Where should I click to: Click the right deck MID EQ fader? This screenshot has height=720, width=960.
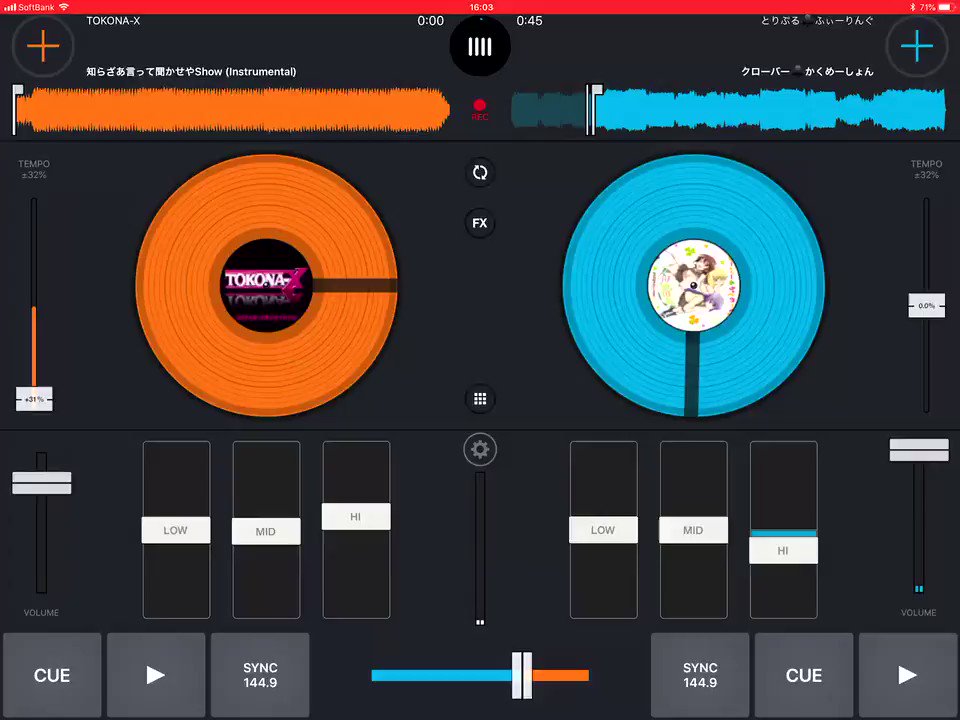[x=693, y=530]
